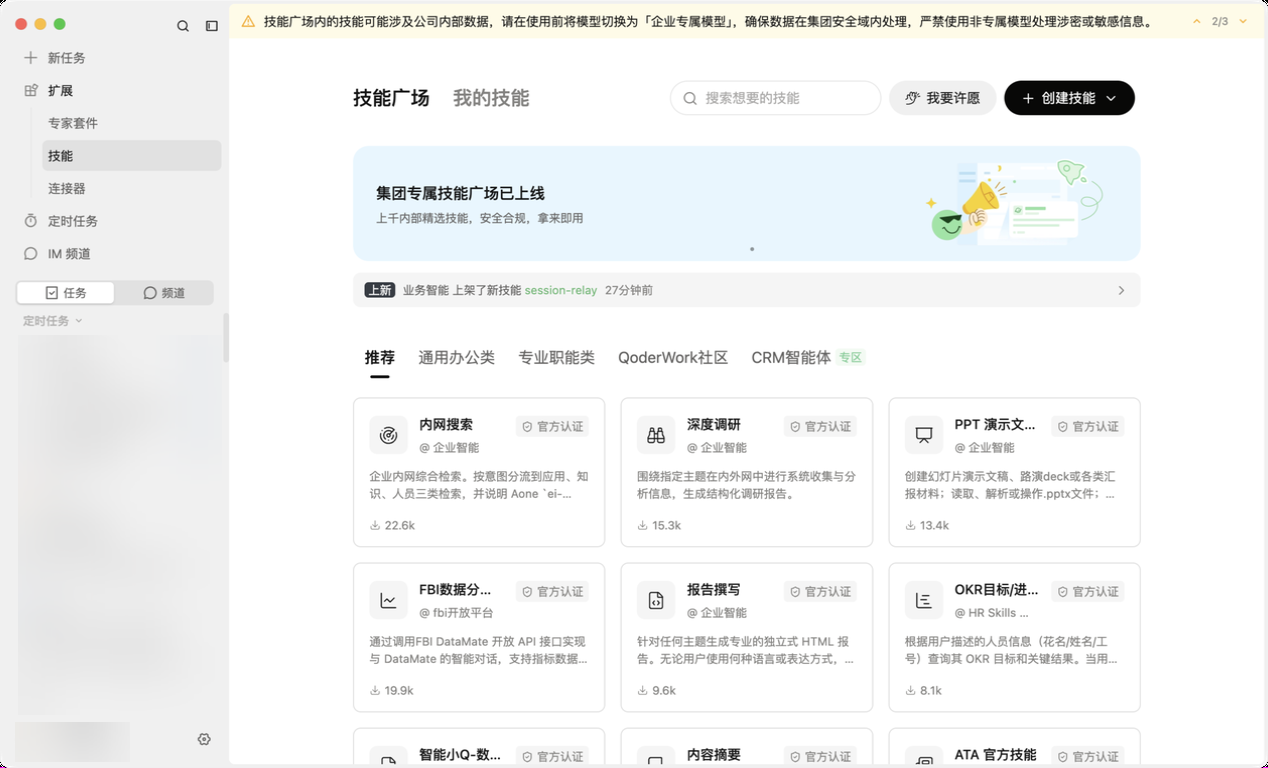This screenshot has height=768, width=1268.
Task: Click 官方认证 badge on 报告撰写 card
Action: (x=820, y=591)
